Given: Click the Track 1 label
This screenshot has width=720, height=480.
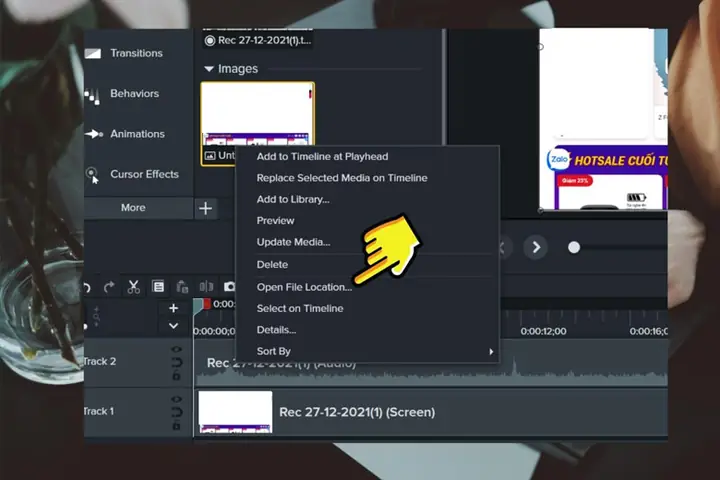Looking at the screenshot, I should pyautogui.click(x=99, y=411).
